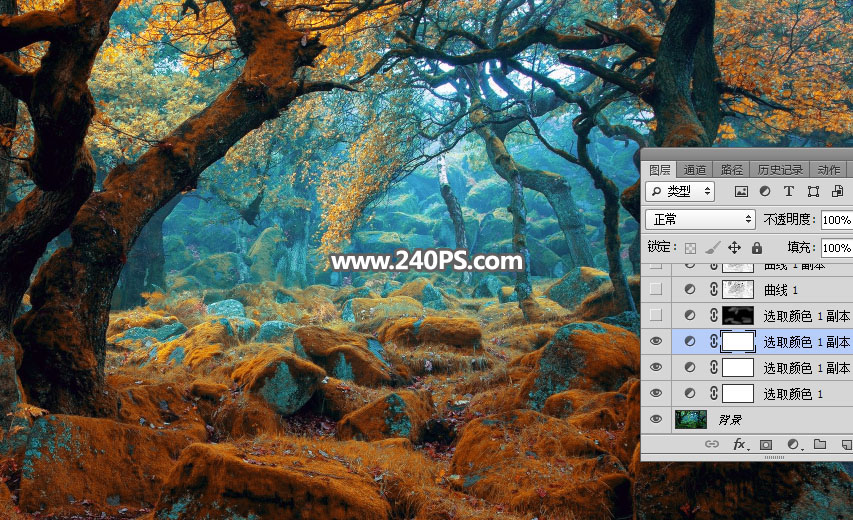Lock layer position move icon

[734, 248]
